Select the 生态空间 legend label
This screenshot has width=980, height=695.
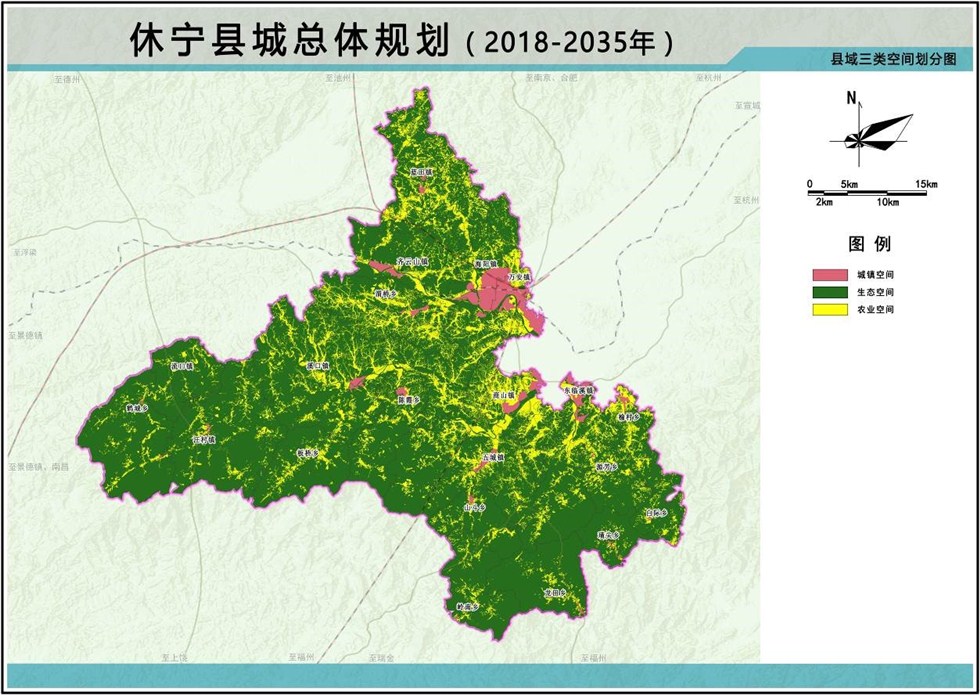tap(875, 292)
